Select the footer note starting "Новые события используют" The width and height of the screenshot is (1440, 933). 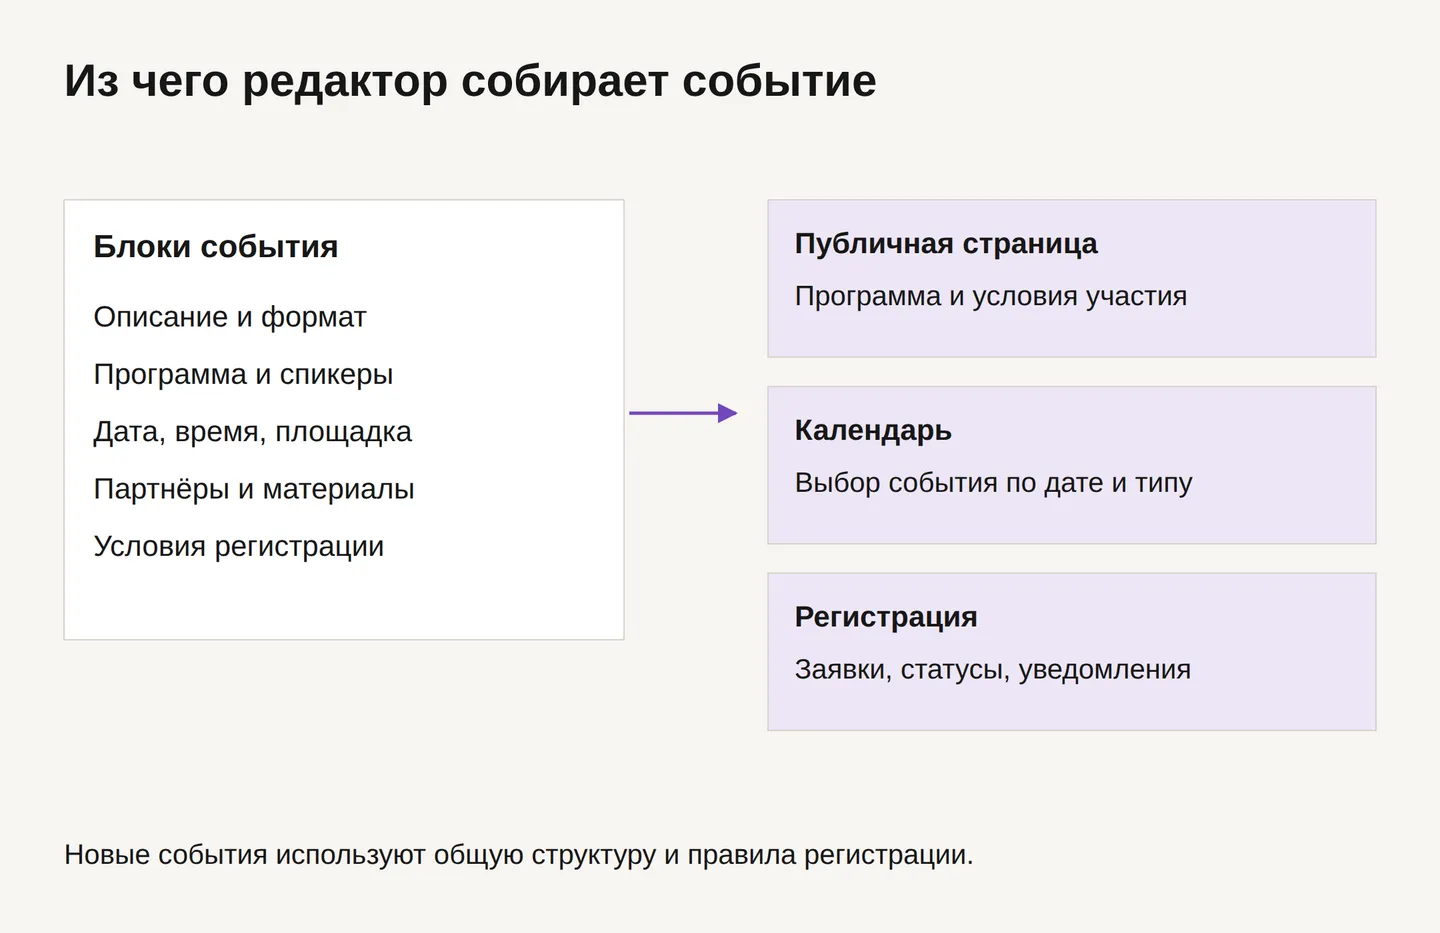(x=519, y=855)
